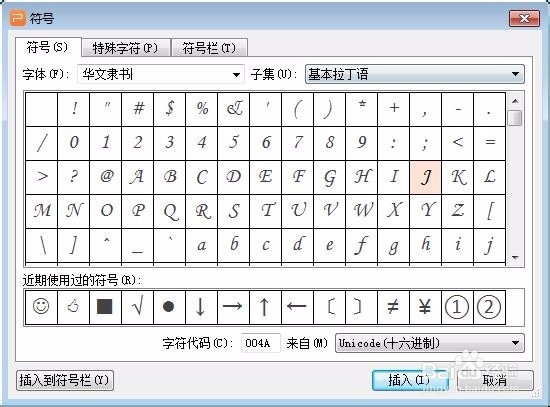Select the digit 0 cell
Screen dimensions: 550x407
point(73,143)
